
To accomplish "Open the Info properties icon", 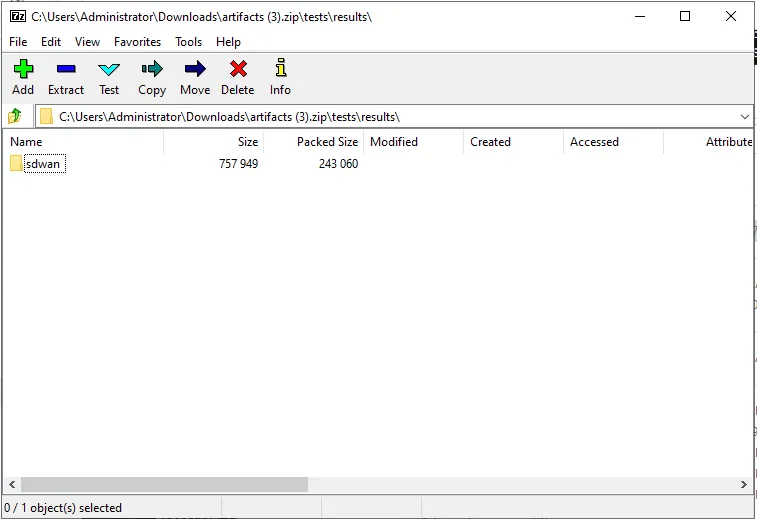I will coord(280,70).
